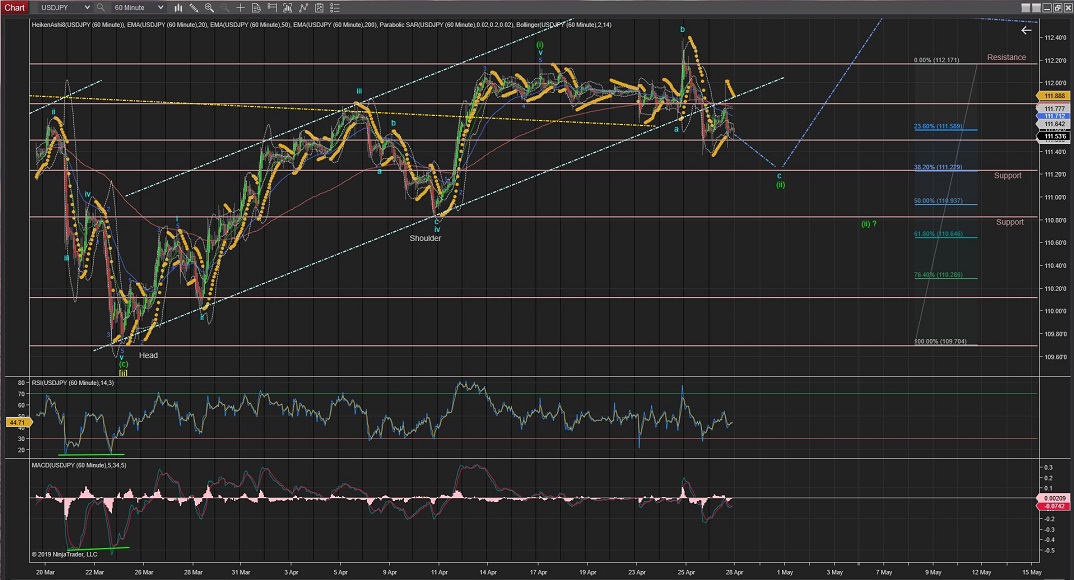Viewport: 1074px width, 580px height.
Task: Select the Chart tab label
Action: (14, 7)
